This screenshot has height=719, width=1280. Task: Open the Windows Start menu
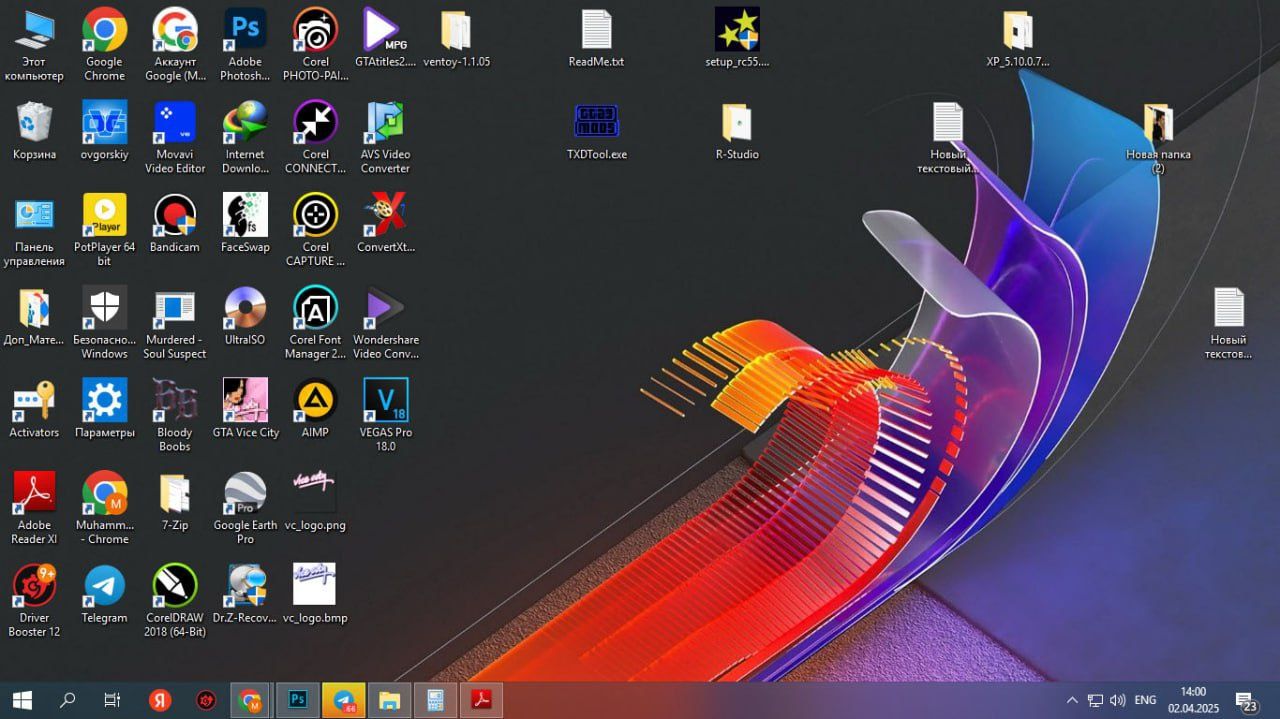click(x=22, y=700)
